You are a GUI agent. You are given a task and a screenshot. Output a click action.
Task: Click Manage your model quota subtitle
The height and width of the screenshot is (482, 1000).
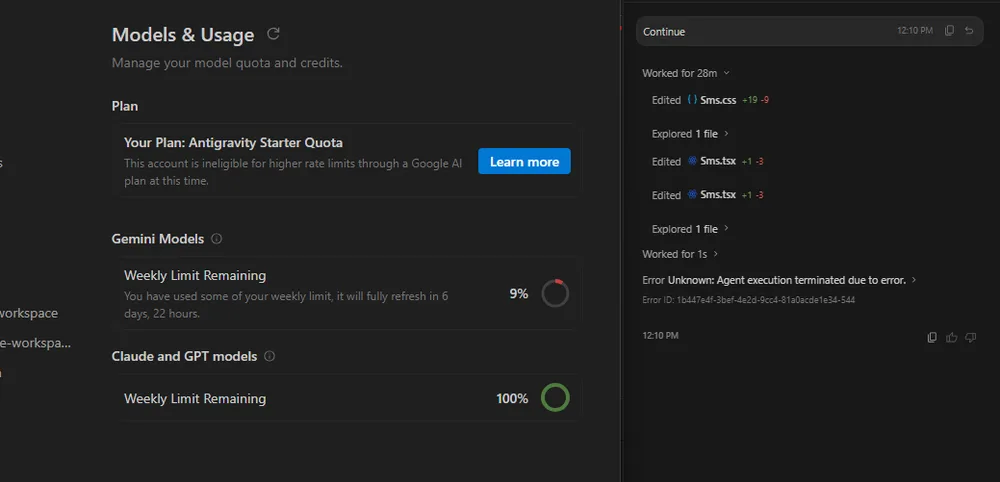pyautogui.click(x=227, y=63)
